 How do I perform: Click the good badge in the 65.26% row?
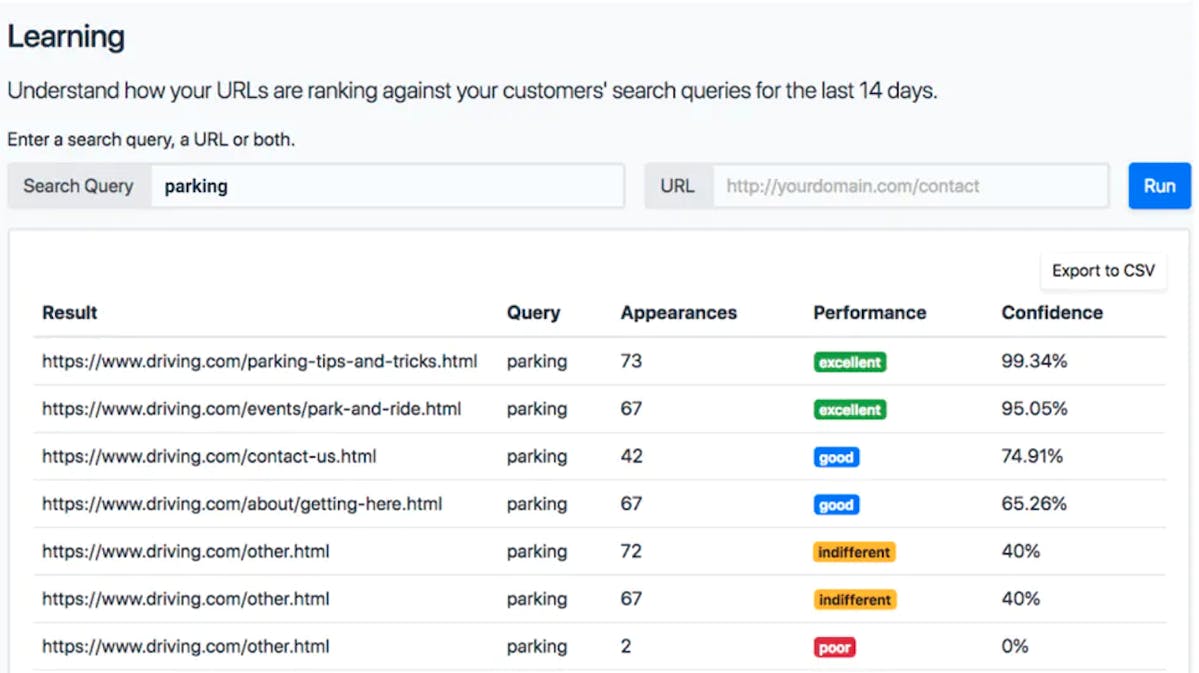836,505
